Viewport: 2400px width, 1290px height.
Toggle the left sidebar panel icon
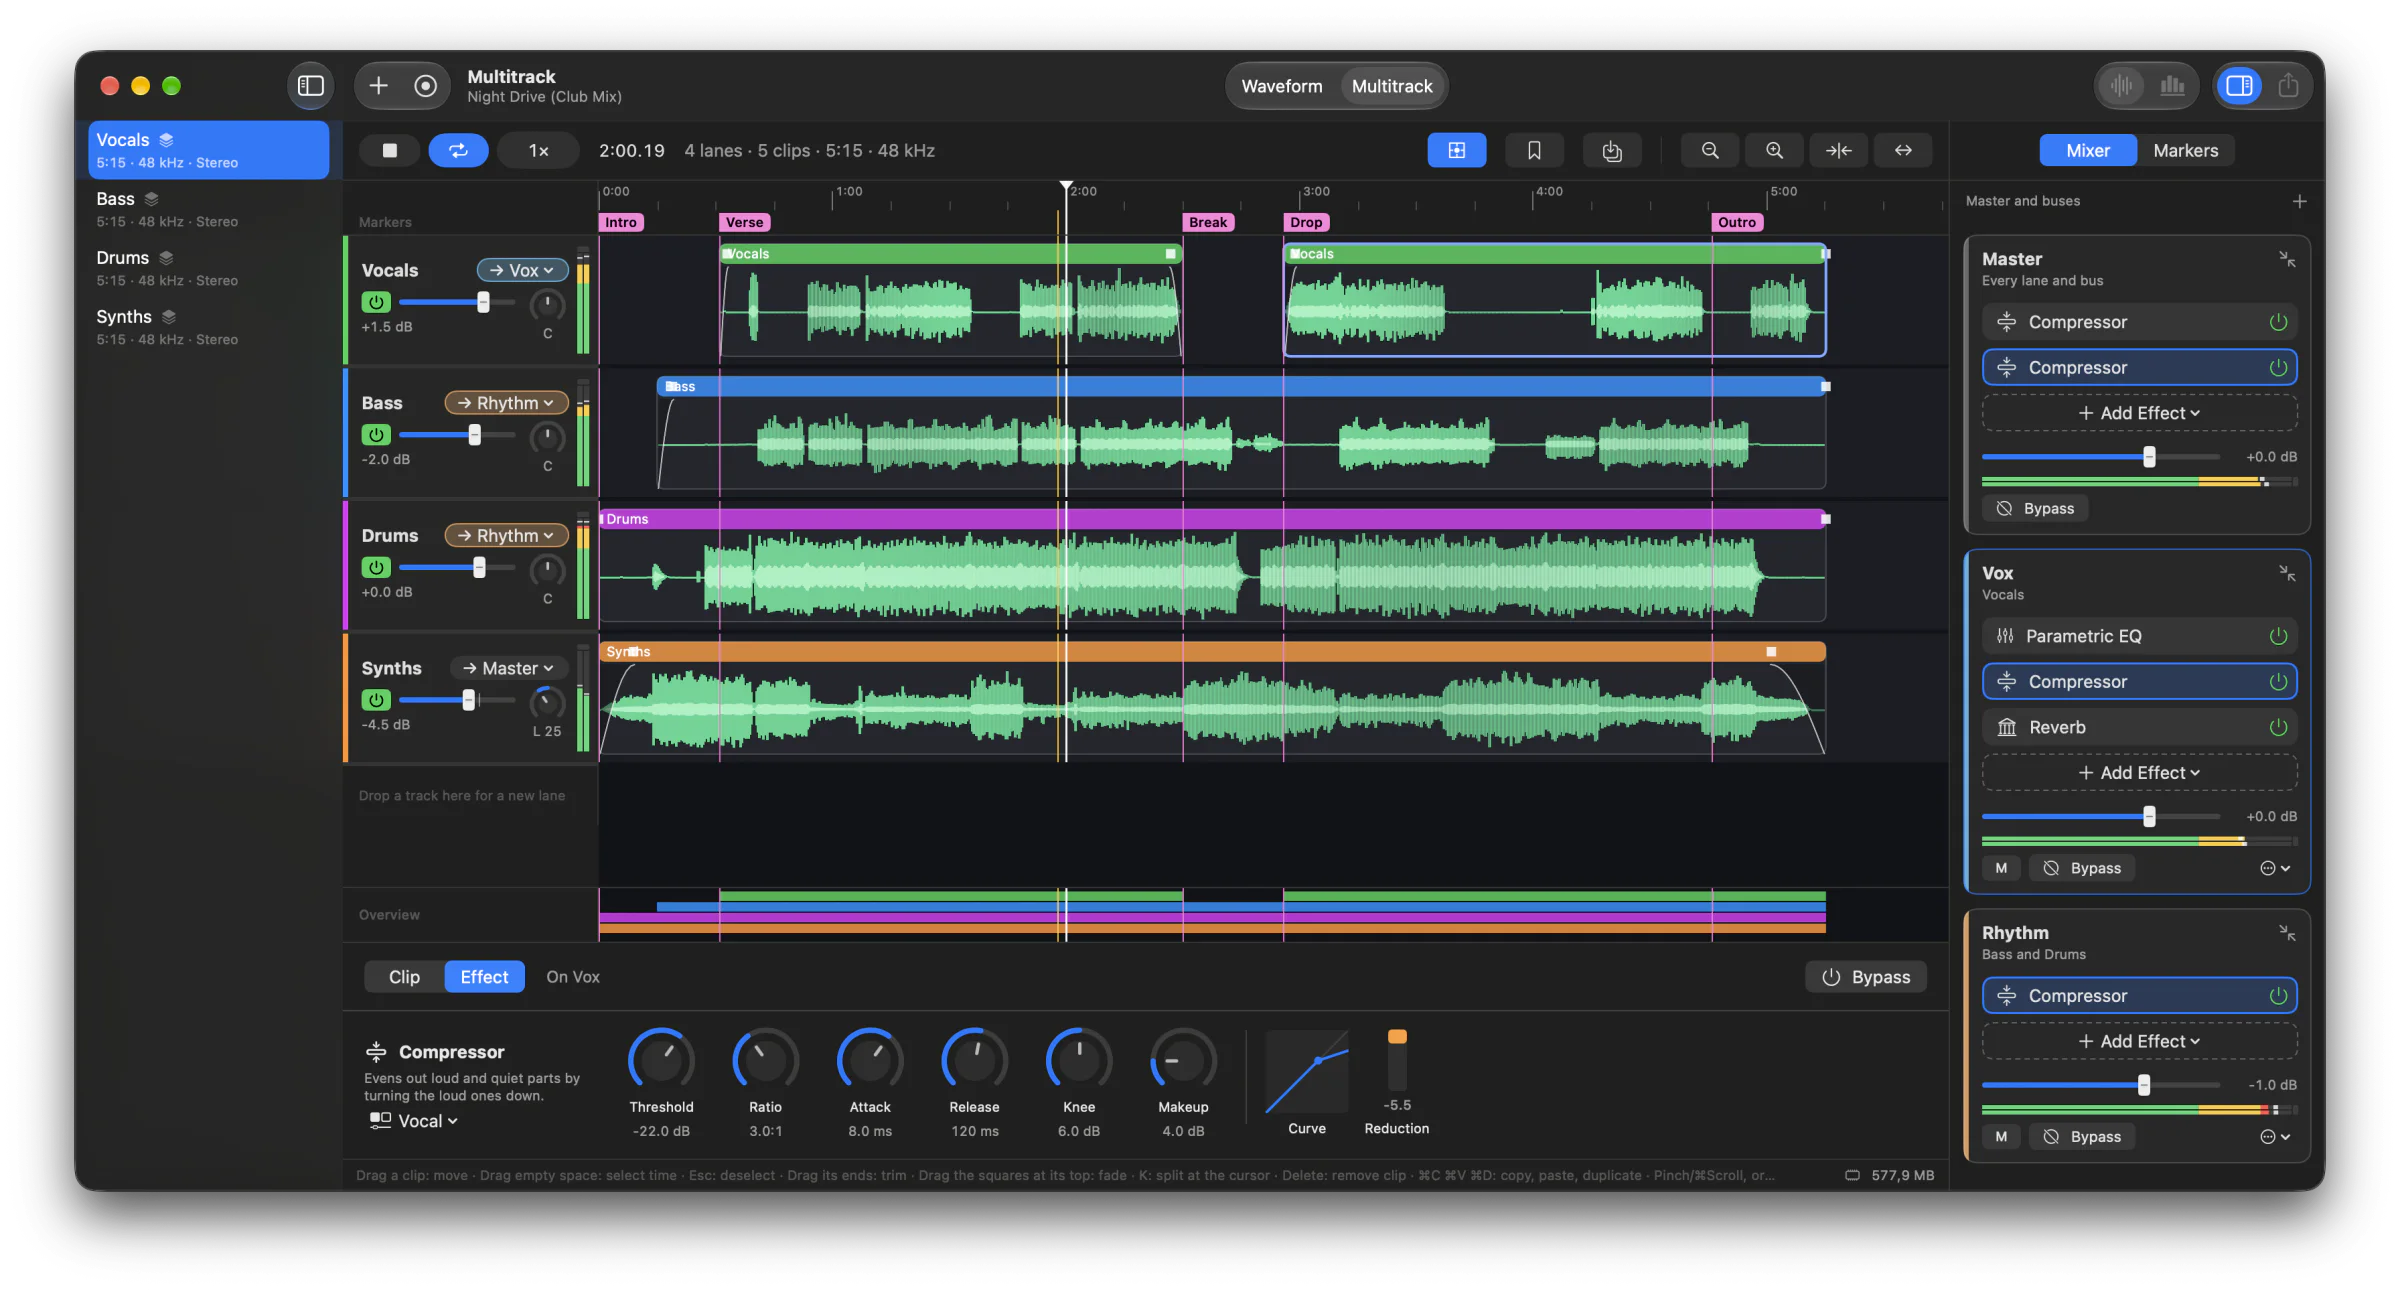[x=311, y=86]
